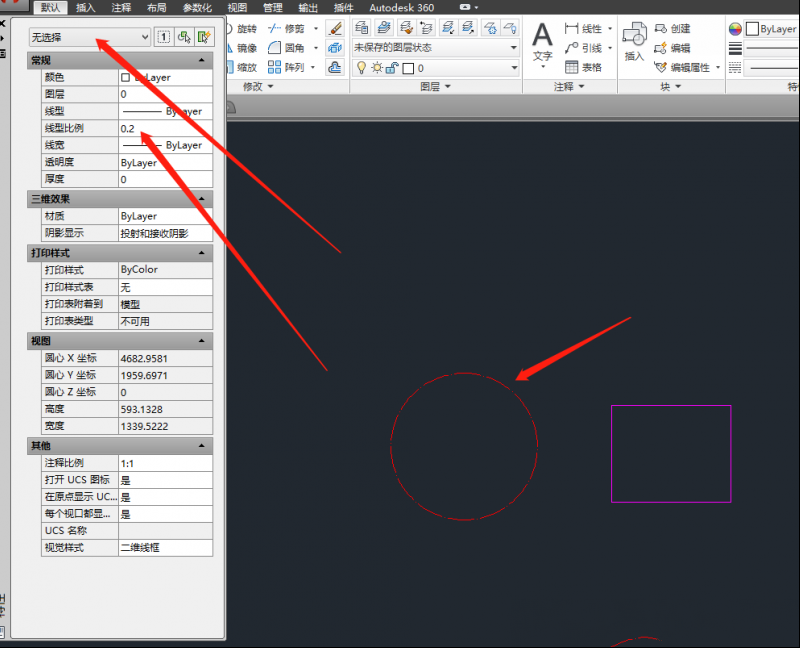Screen dimensions: 800x648
Task: Open the Layer Properties manager icon
Action: [362, 27]
